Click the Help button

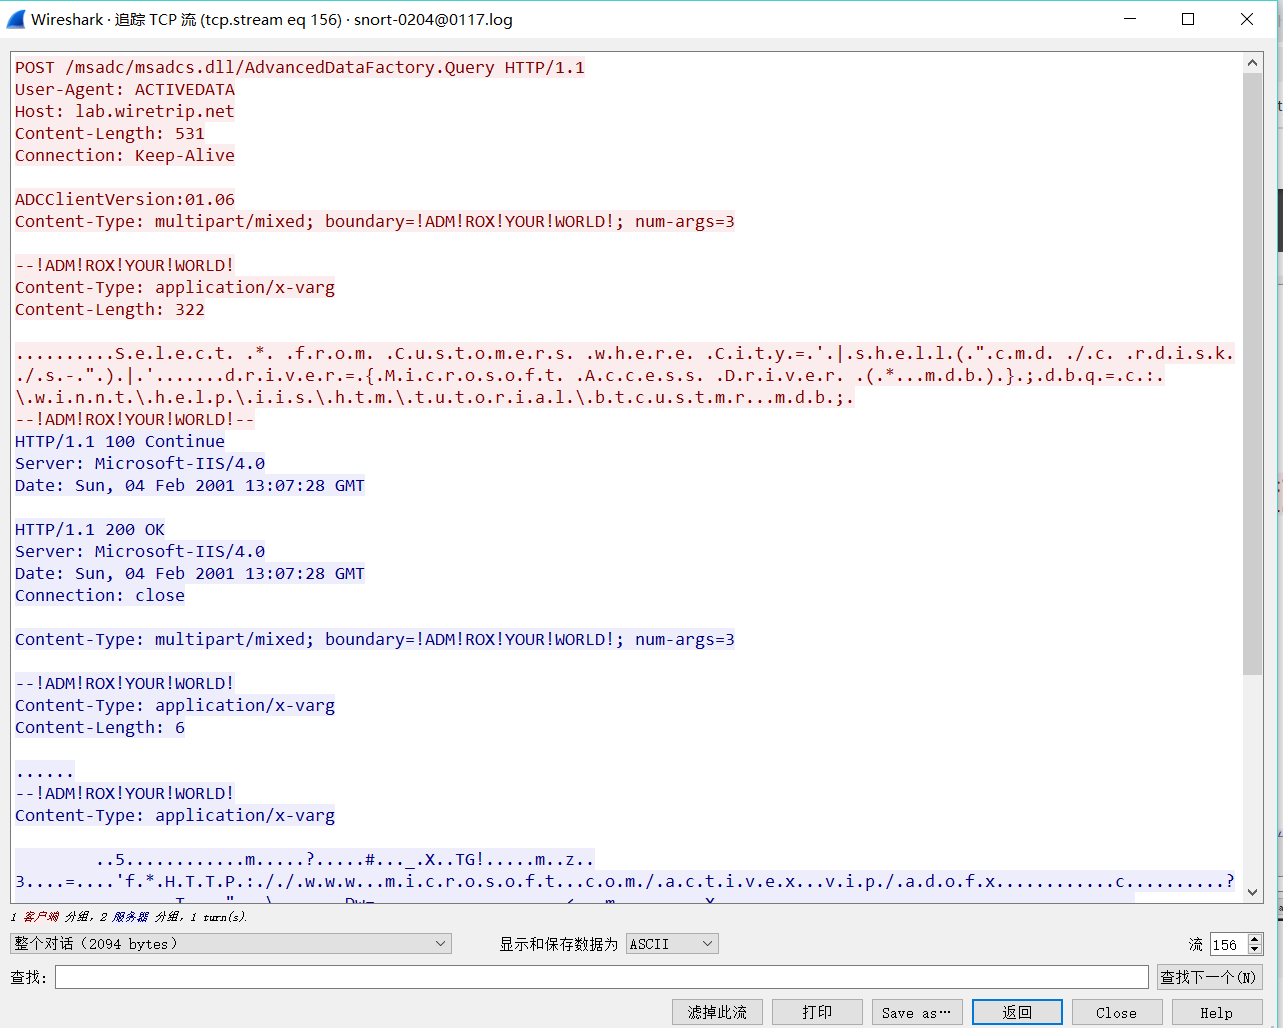(1217, 1012)
